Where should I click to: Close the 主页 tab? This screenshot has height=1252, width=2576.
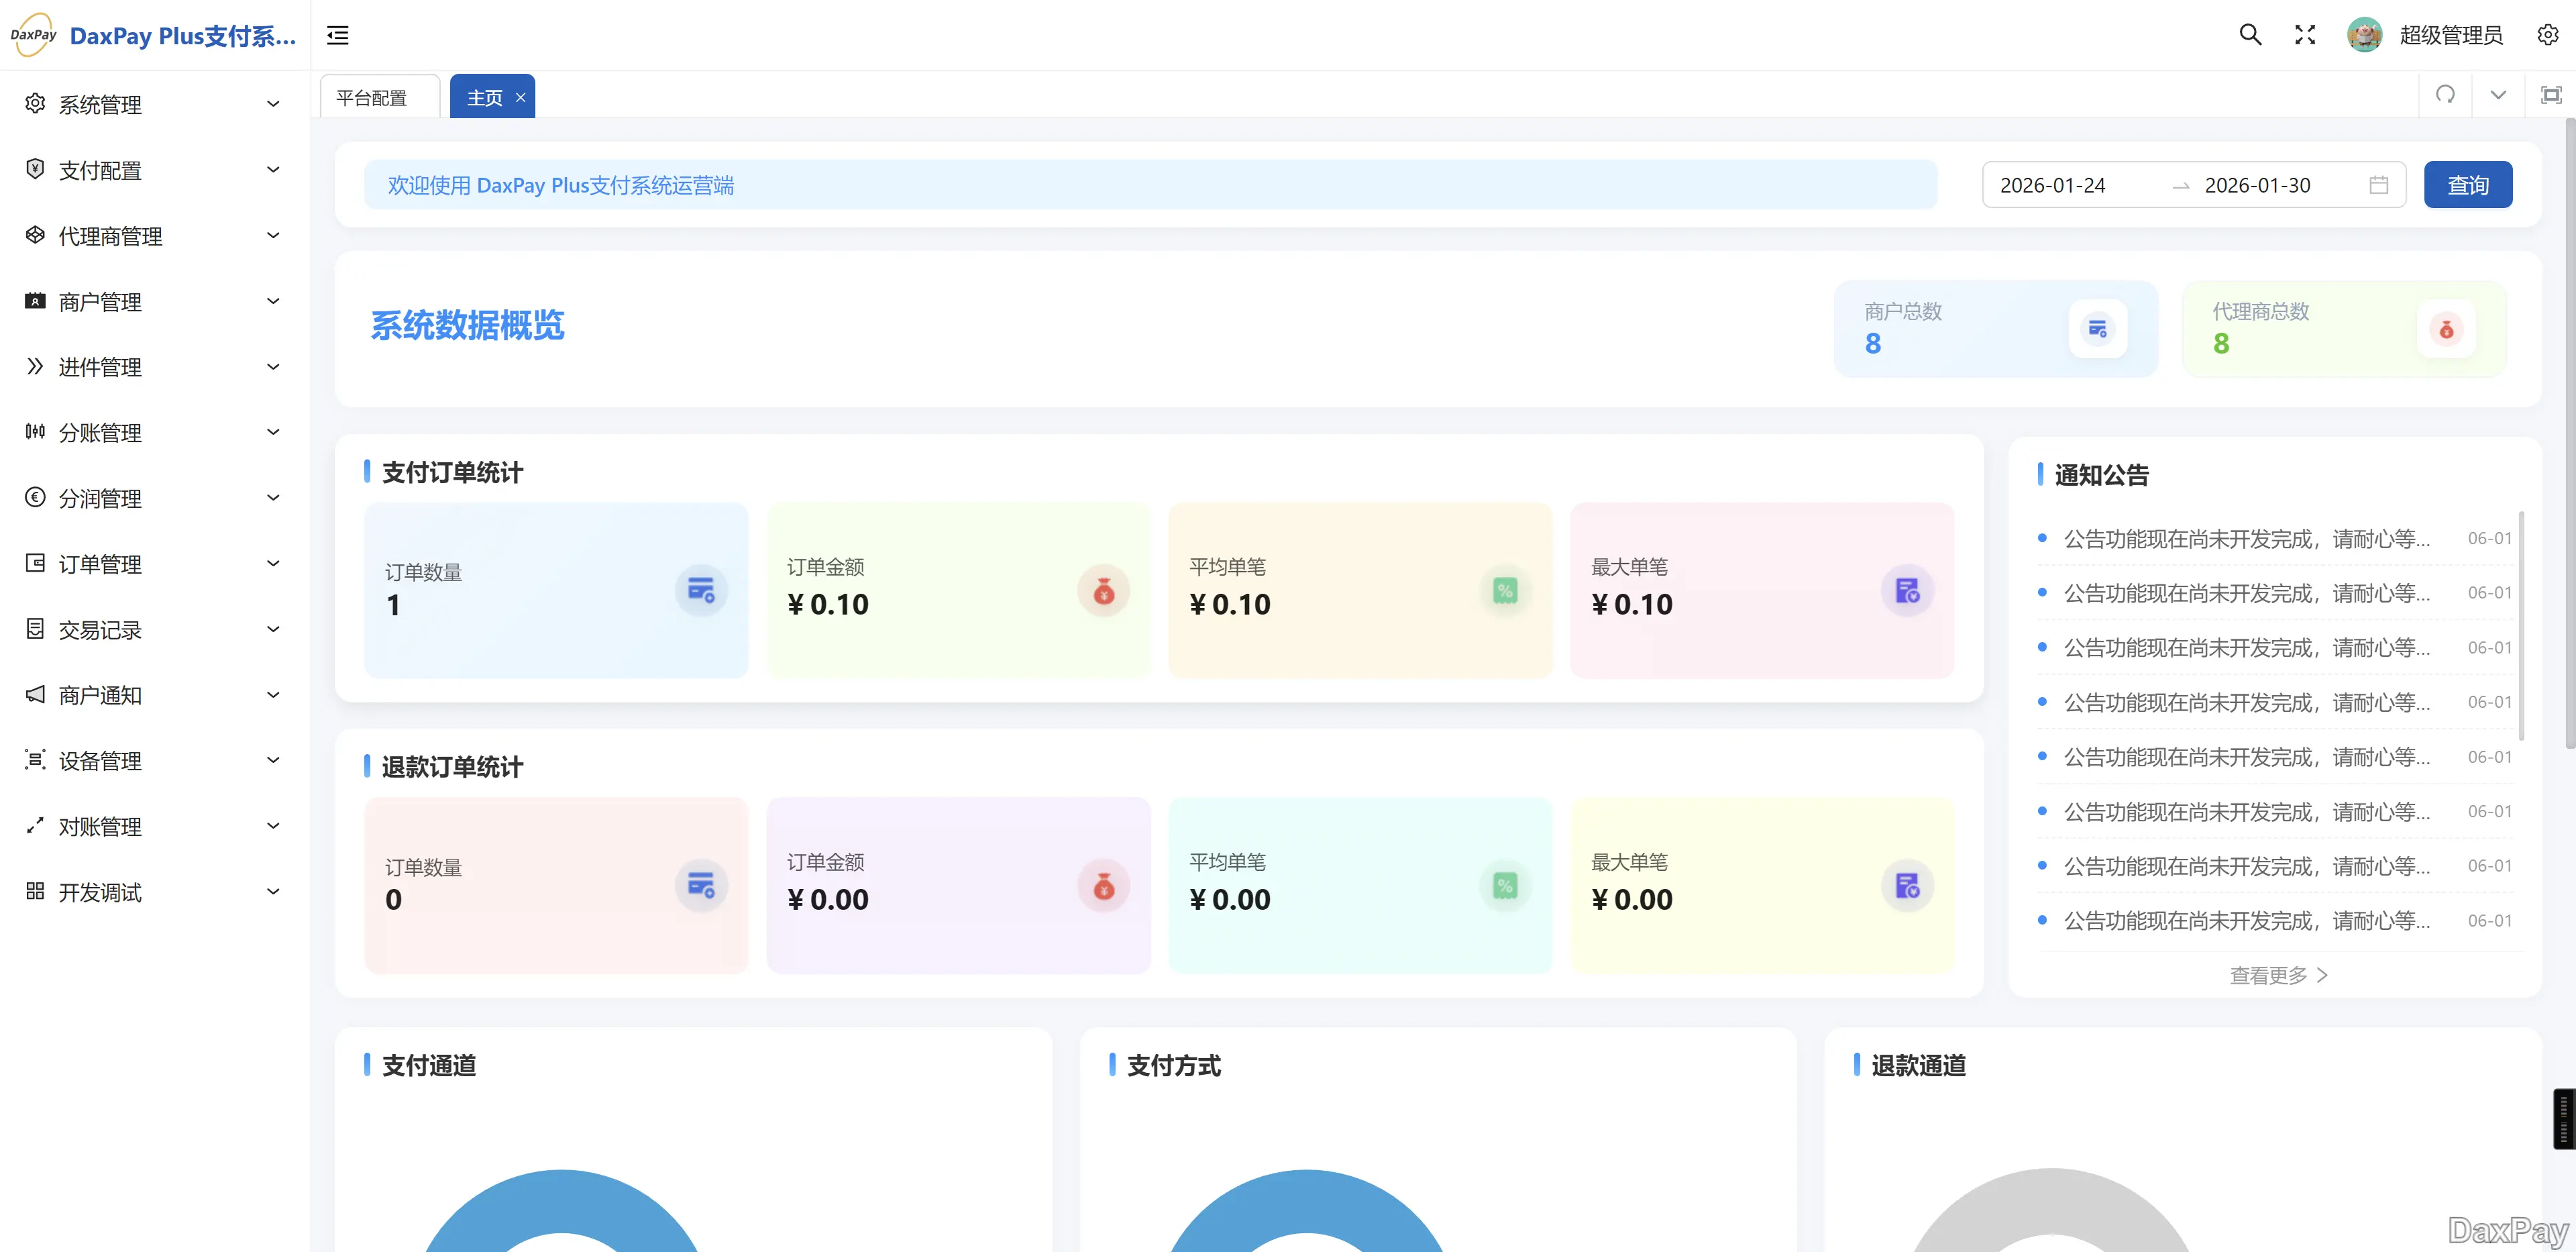pos(520,98)
